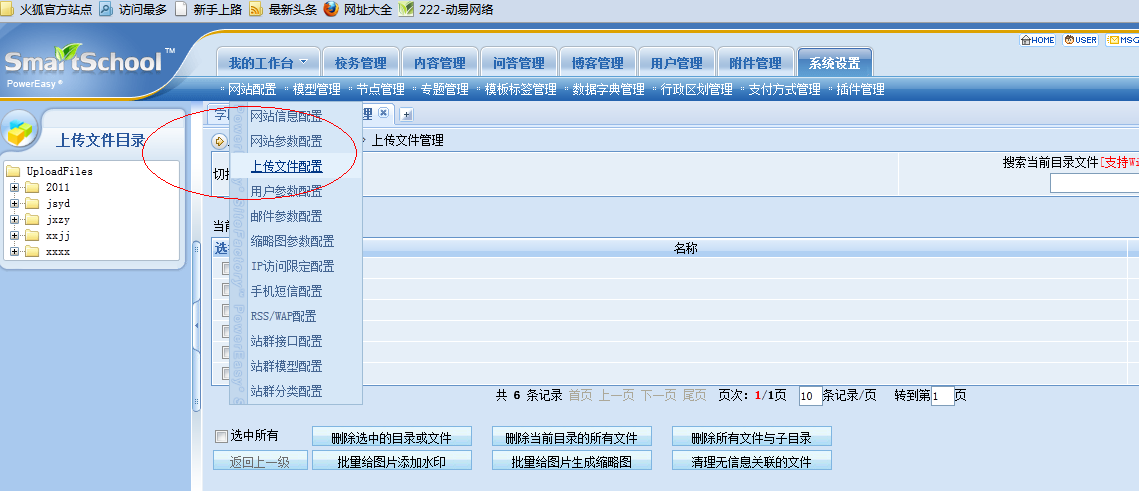Click 删除选中的目录或文件 button
1139x491 pixels.
[392, 438]
